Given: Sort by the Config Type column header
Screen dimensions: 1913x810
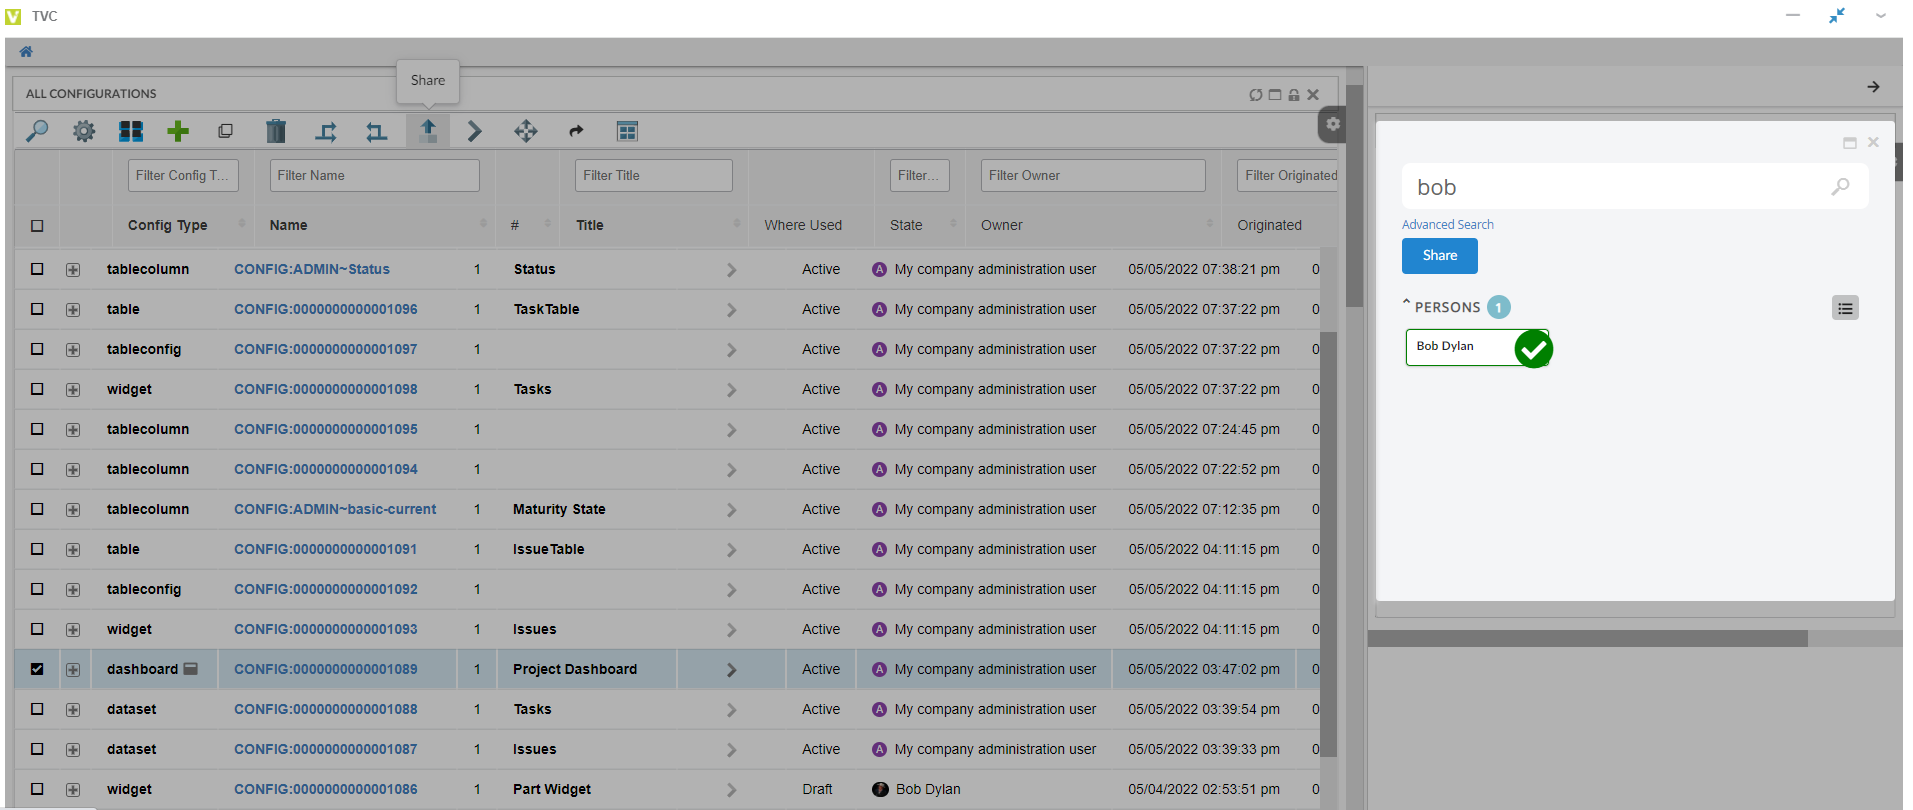Looking at the screenshot, I should 167,226.
